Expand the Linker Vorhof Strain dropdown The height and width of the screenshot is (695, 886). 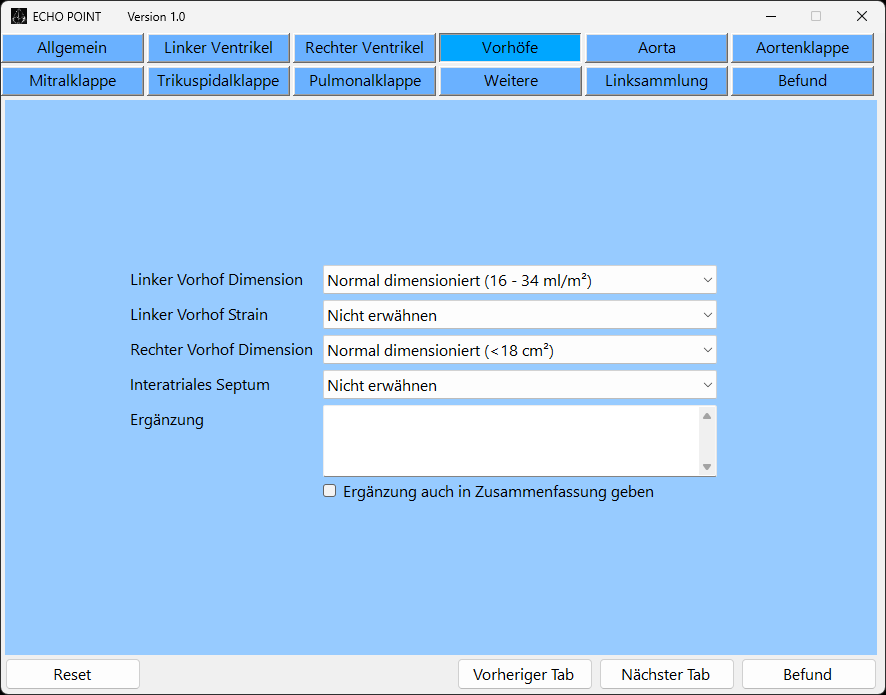click(519, 315)
